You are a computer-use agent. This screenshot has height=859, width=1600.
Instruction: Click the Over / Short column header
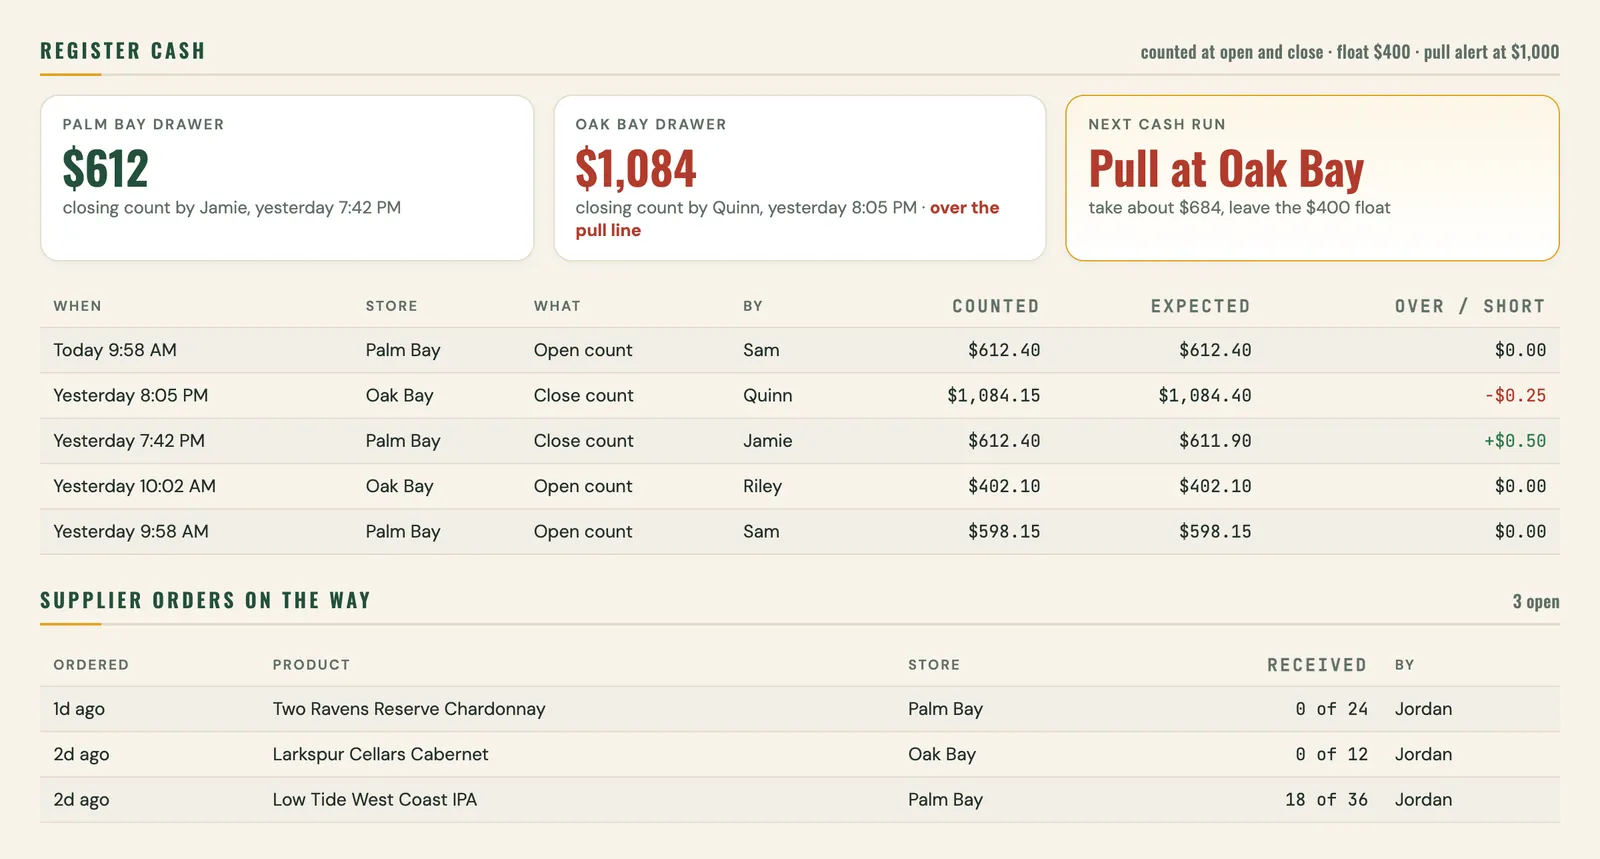1470,306
